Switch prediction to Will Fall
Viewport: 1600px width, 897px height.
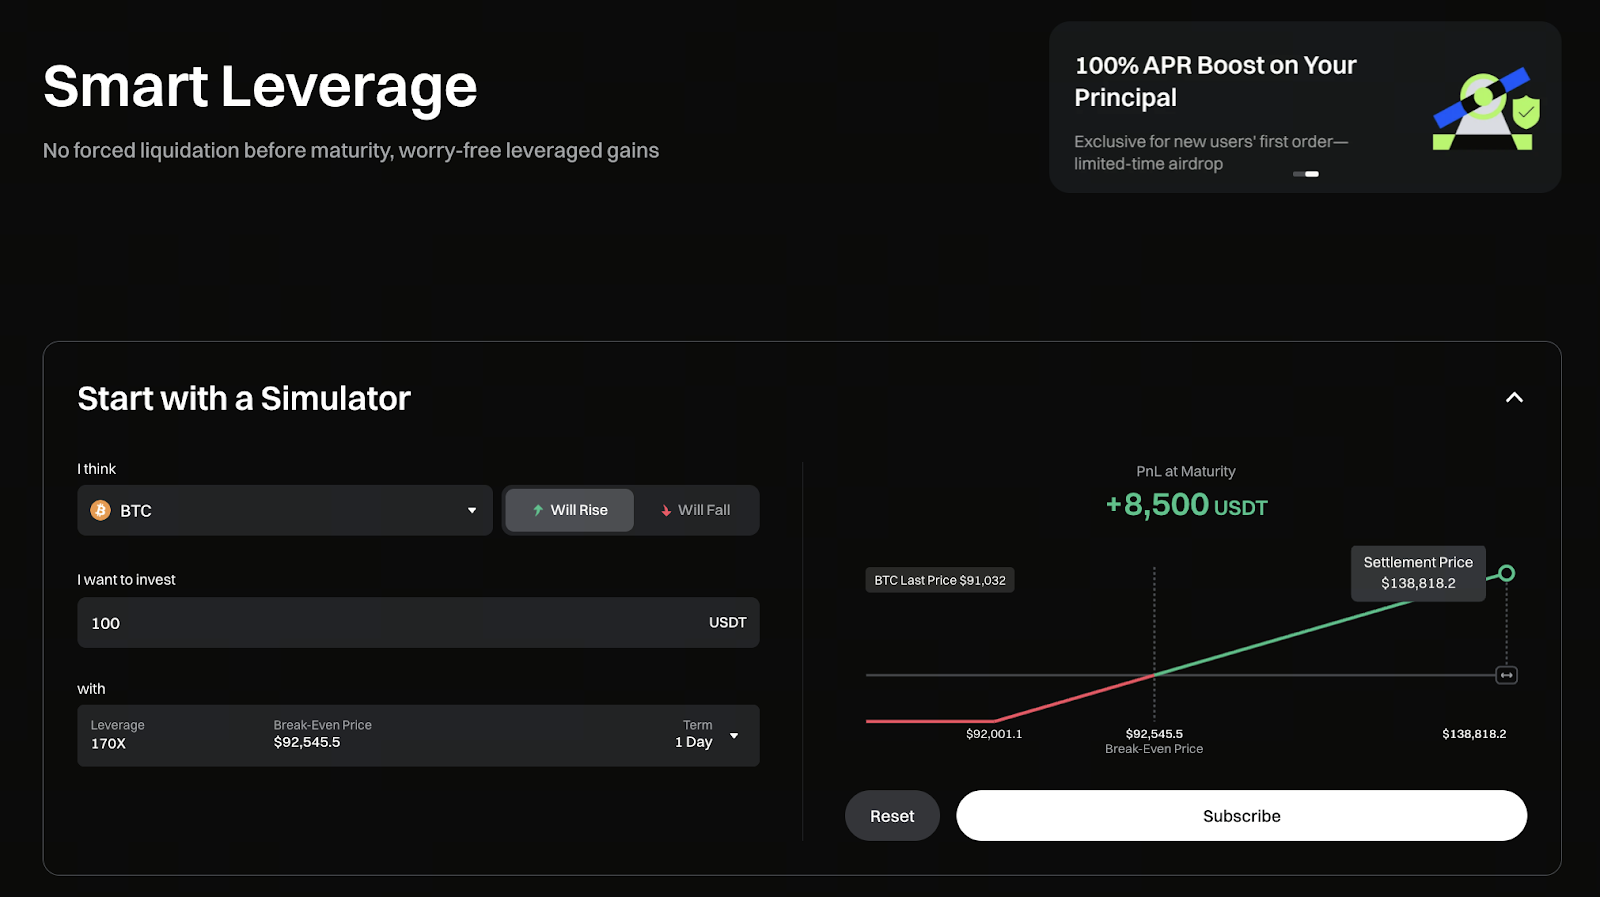(696, 510)
